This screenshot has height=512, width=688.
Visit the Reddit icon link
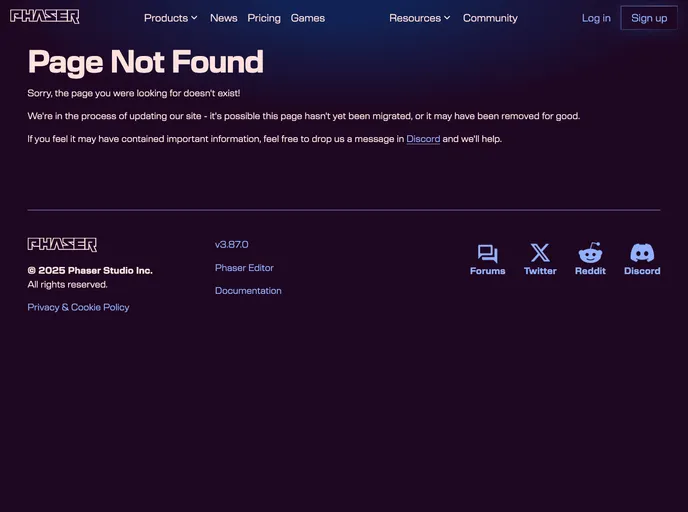590,259
